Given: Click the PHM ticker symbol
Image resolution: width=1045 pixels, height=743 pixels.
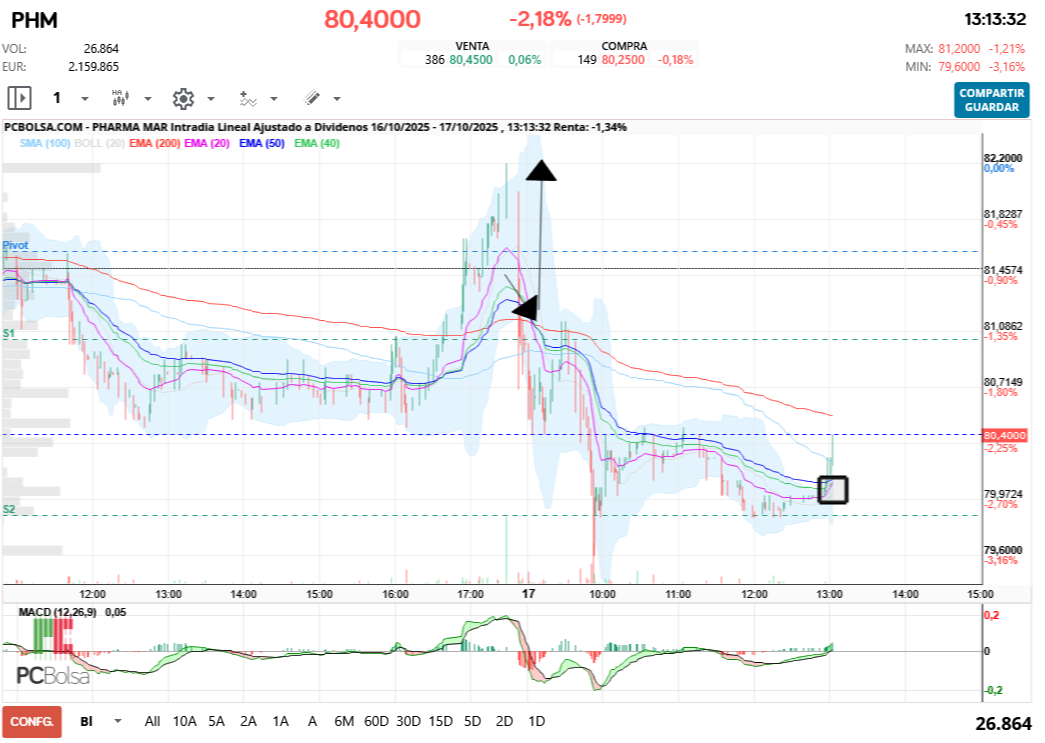Looking at the screenshot, I should pos(35,20).
